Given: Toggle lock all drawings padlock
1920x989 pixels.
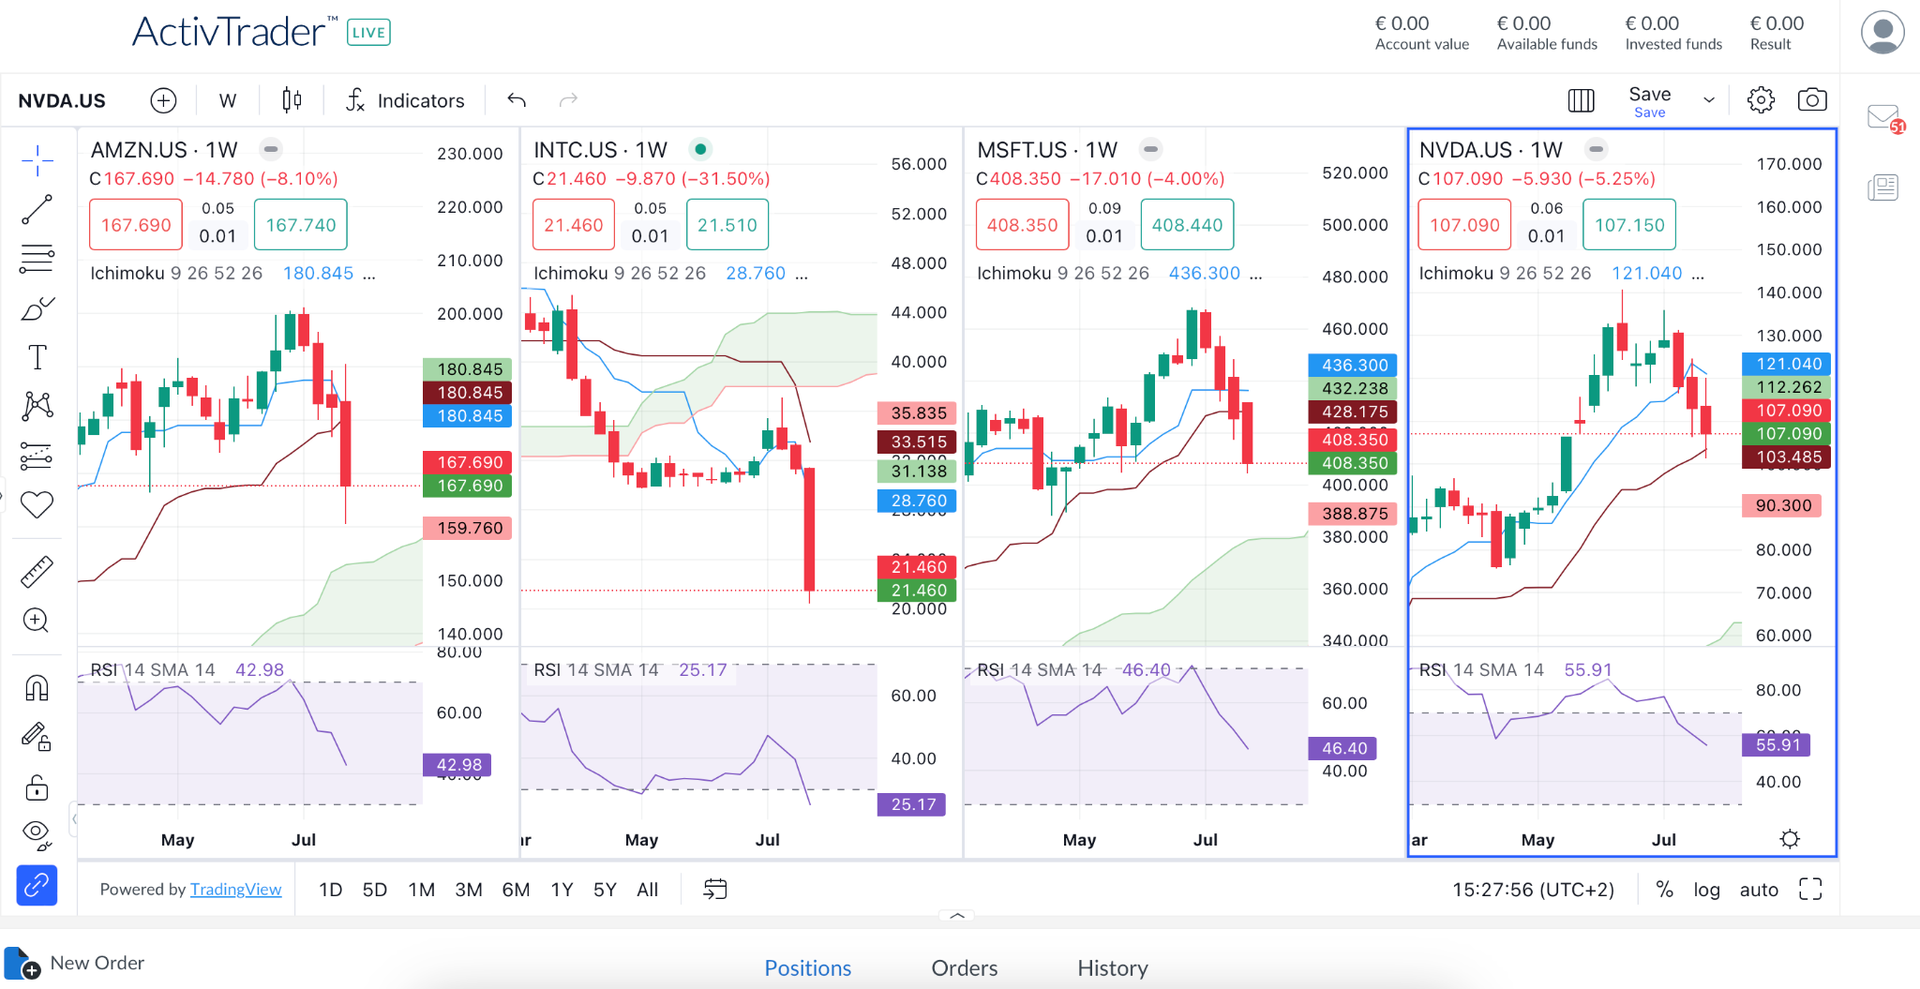Looking at the screenshot, I should click(x=37, y=787).
